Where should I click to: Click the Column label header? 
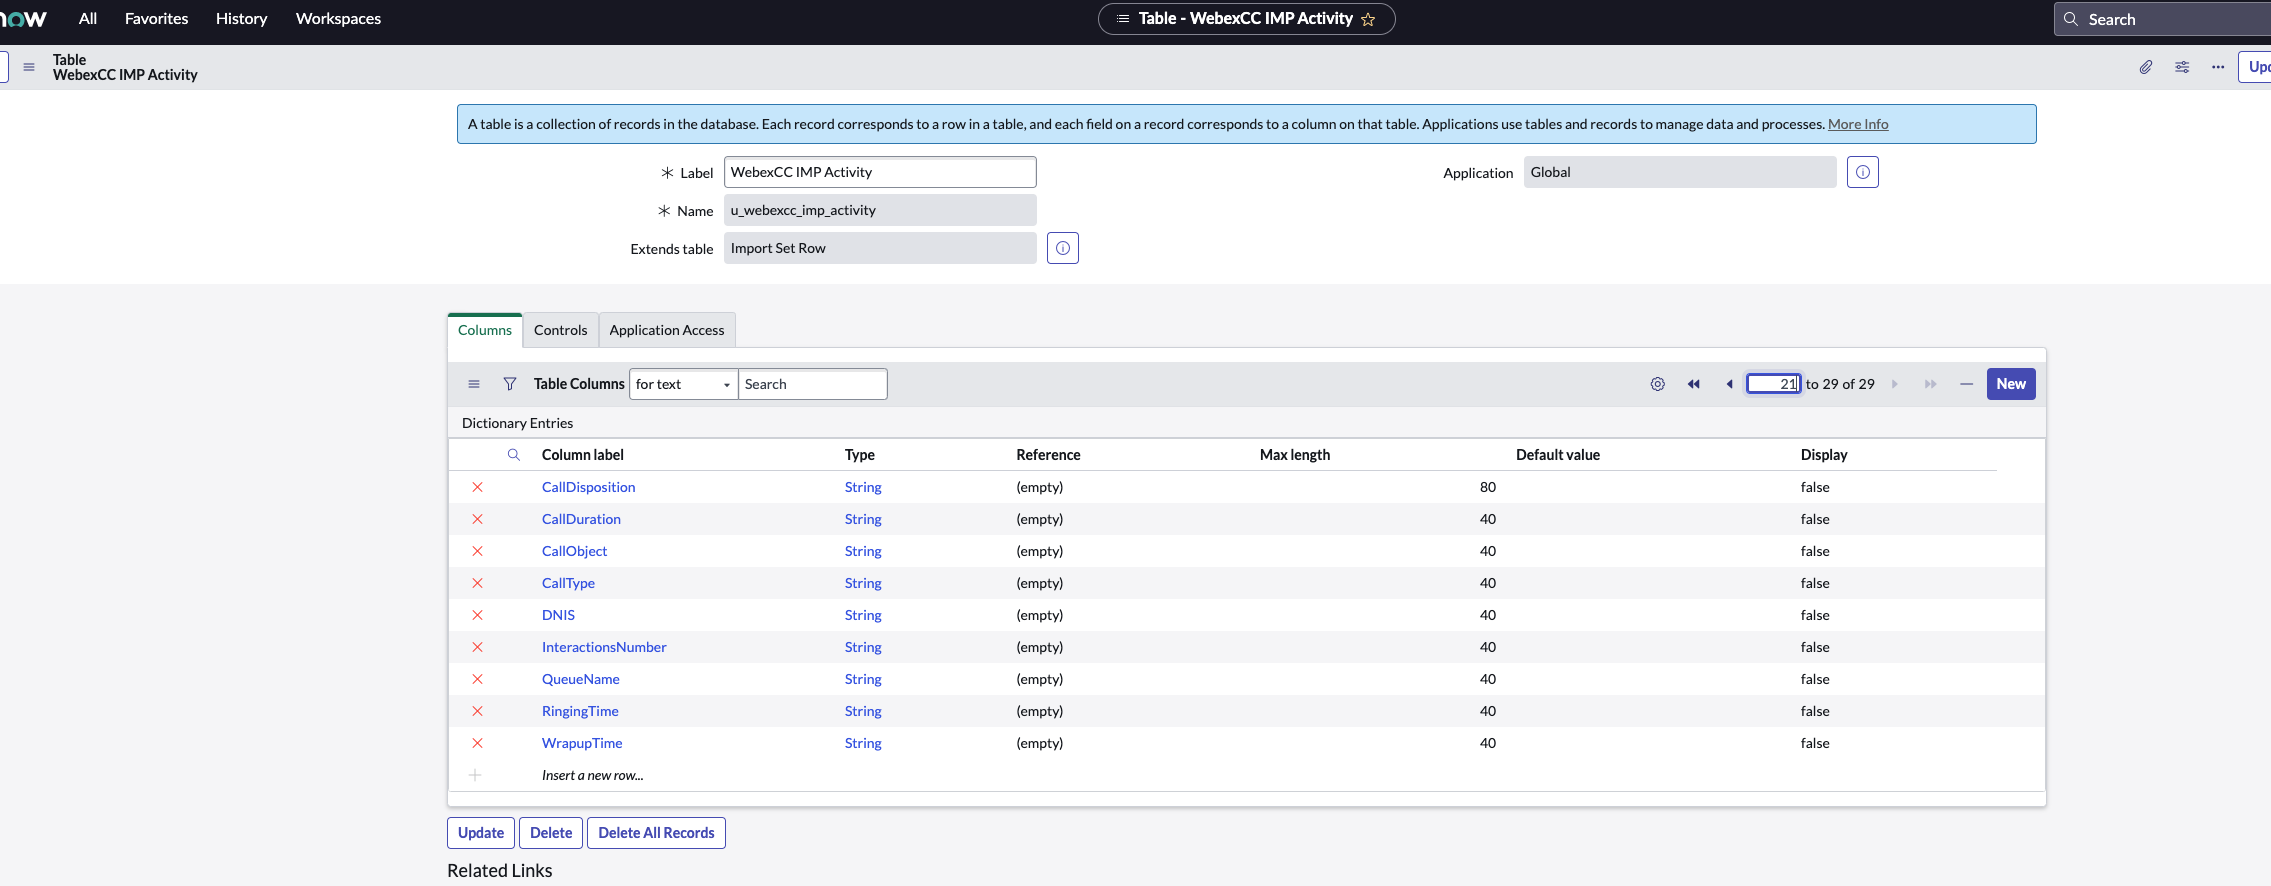tap(583, 455)
